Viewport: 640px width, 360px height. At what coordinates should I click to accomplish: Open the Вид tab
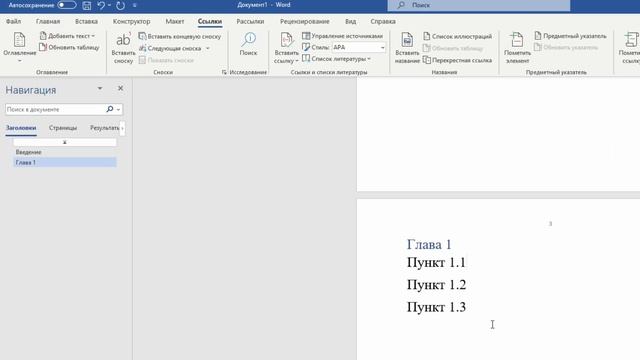(351, 21)
